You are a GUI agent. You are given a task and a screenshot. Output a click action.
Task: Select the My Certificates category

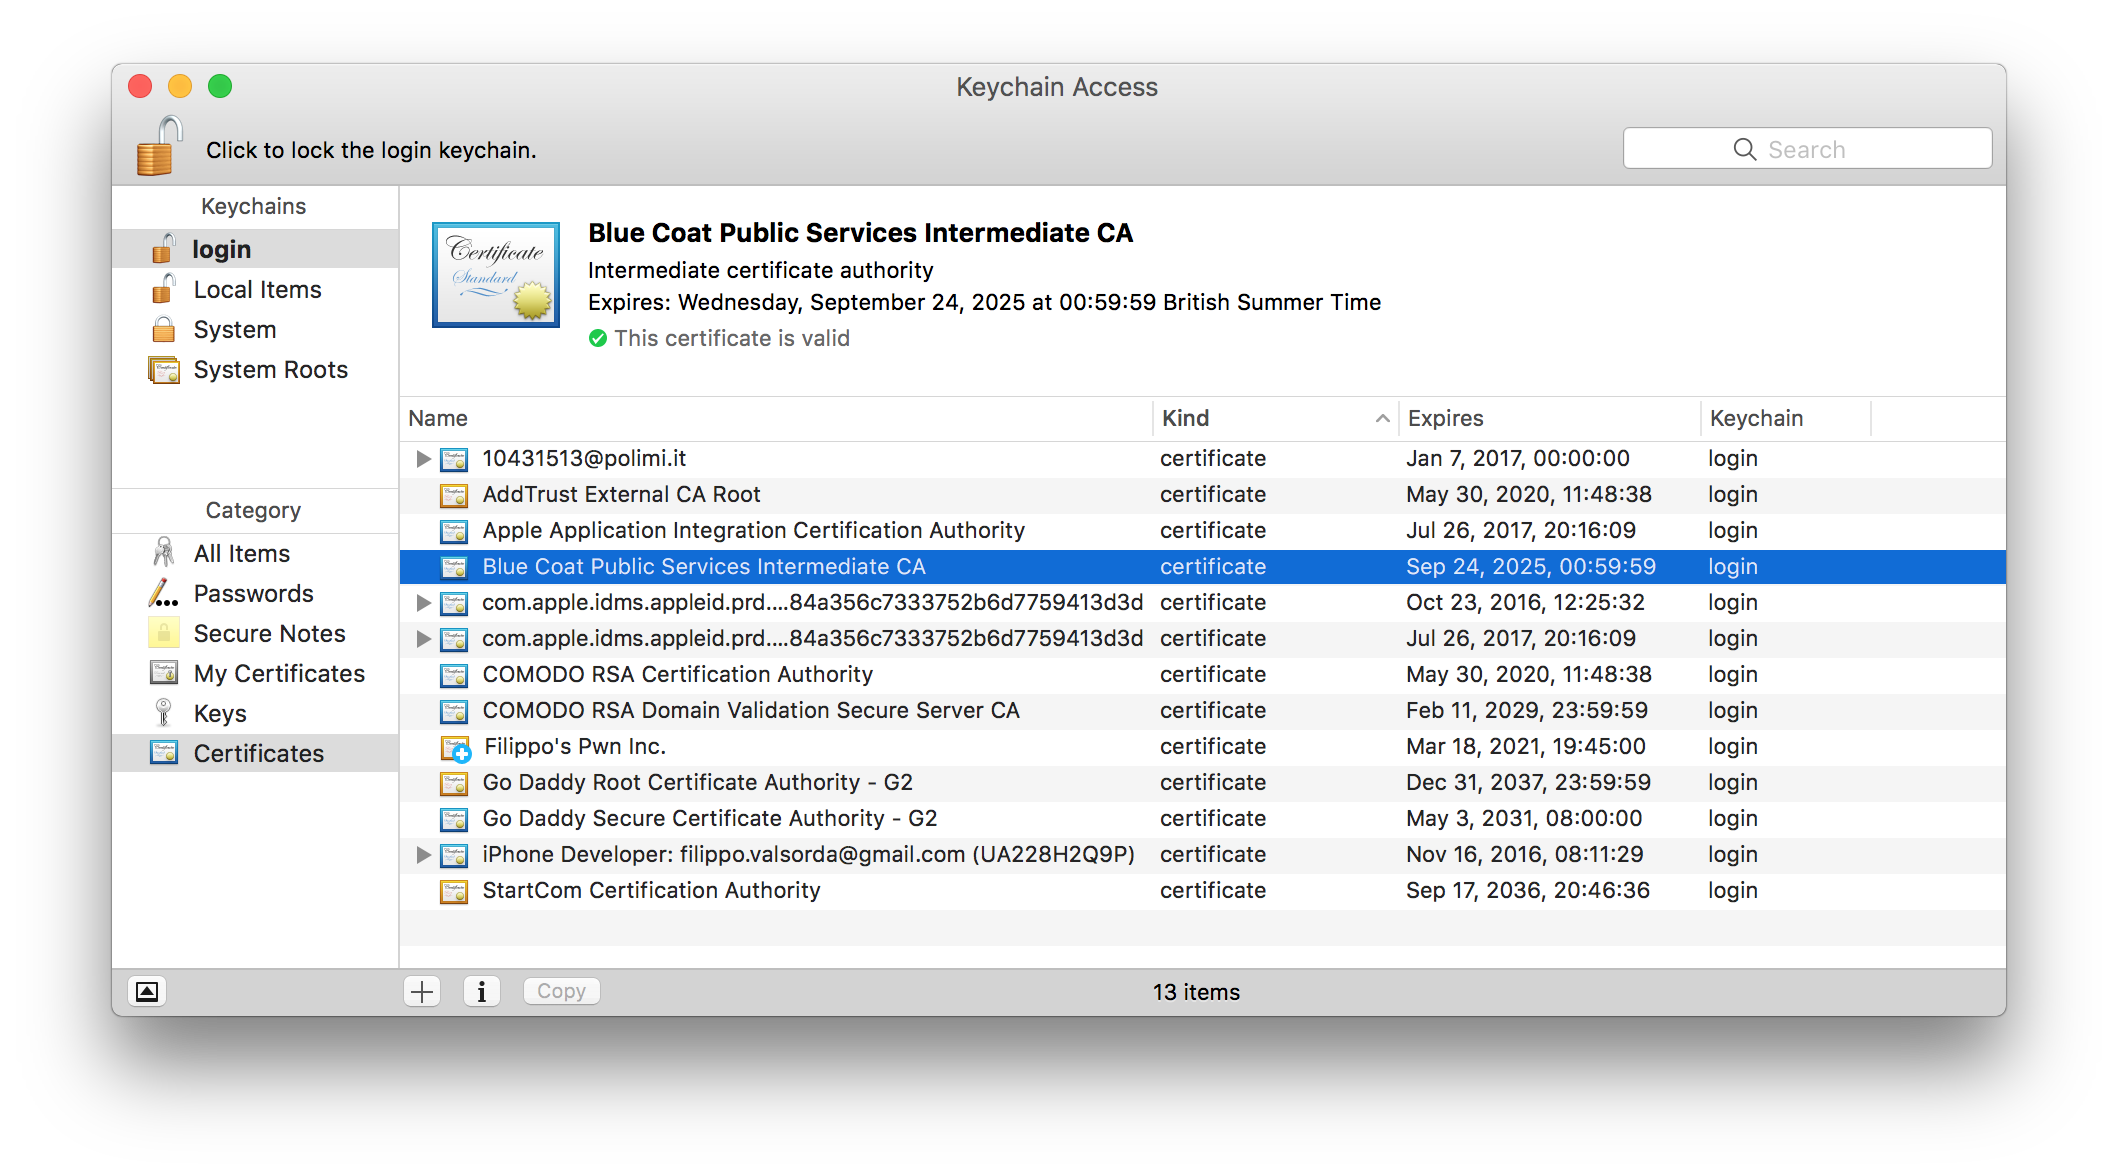(279, 673)
